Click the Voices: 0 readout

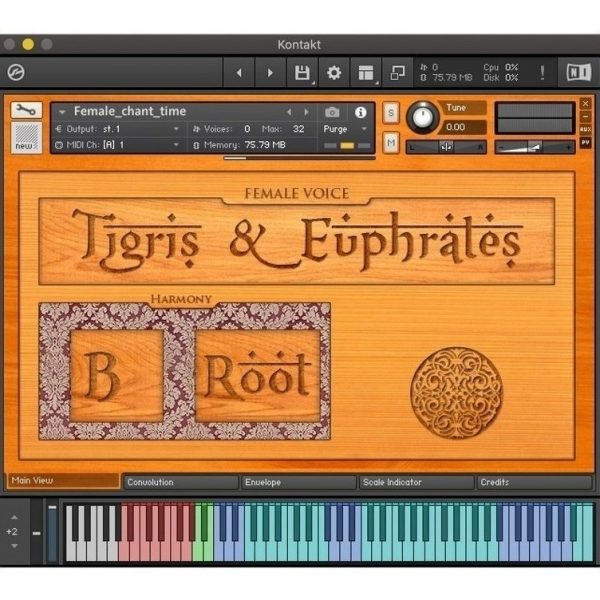coord(222,129)
